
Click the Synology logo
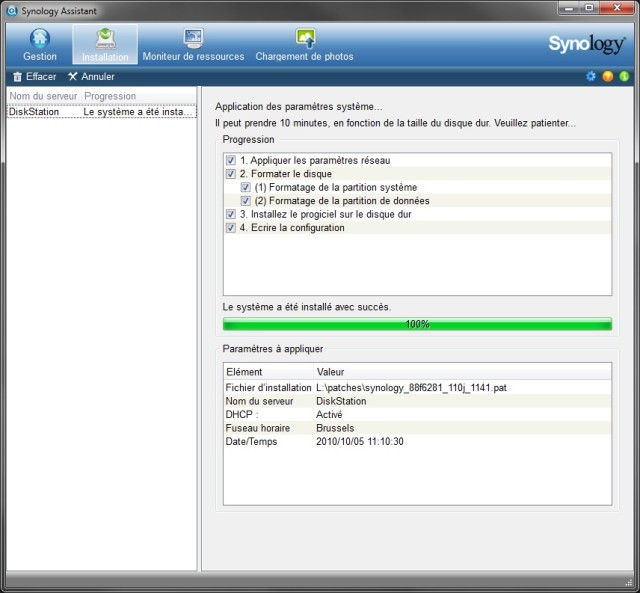[x=587, y=44]
